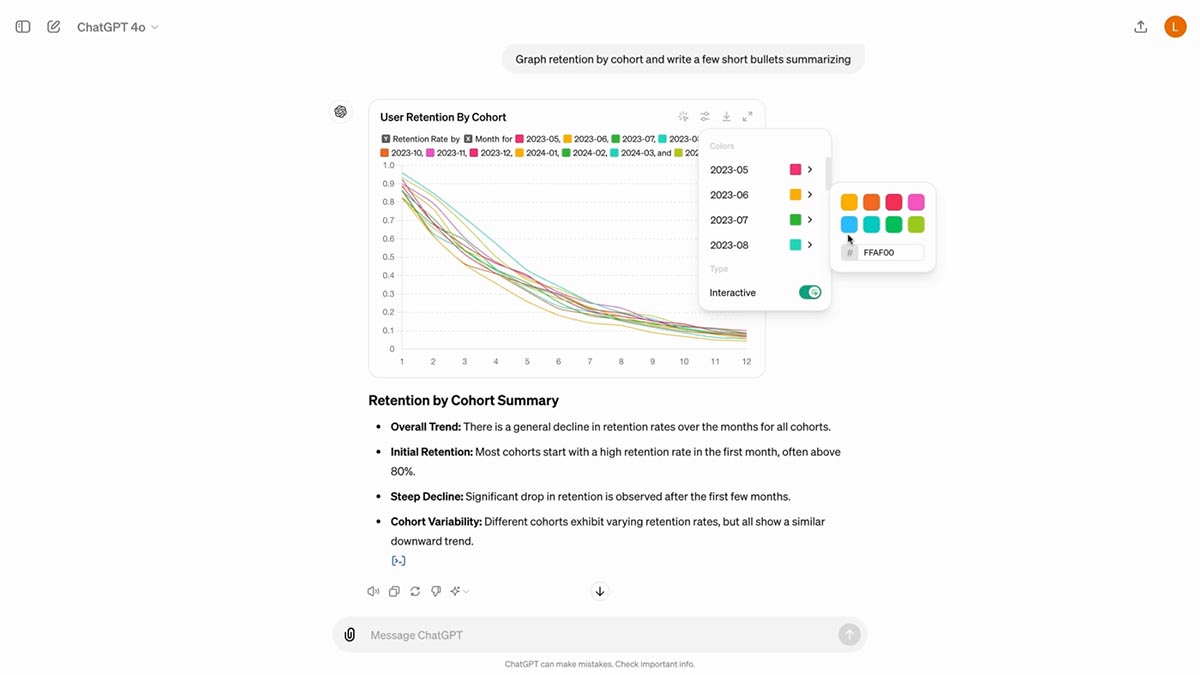Start a new chat with the compose icon
The image size is (1200, 675).
click(x=54, y=27)
